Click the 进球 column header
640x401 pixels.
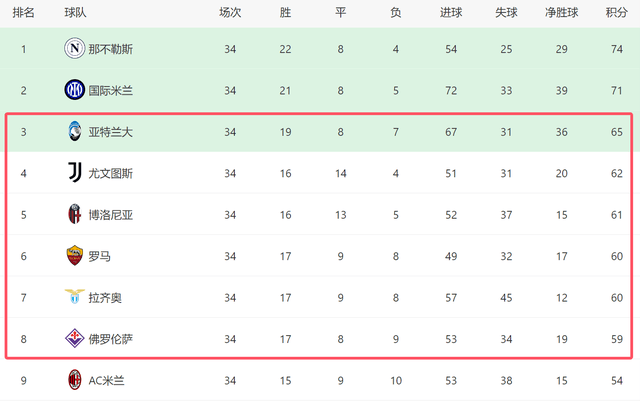[x=451, y=13]
